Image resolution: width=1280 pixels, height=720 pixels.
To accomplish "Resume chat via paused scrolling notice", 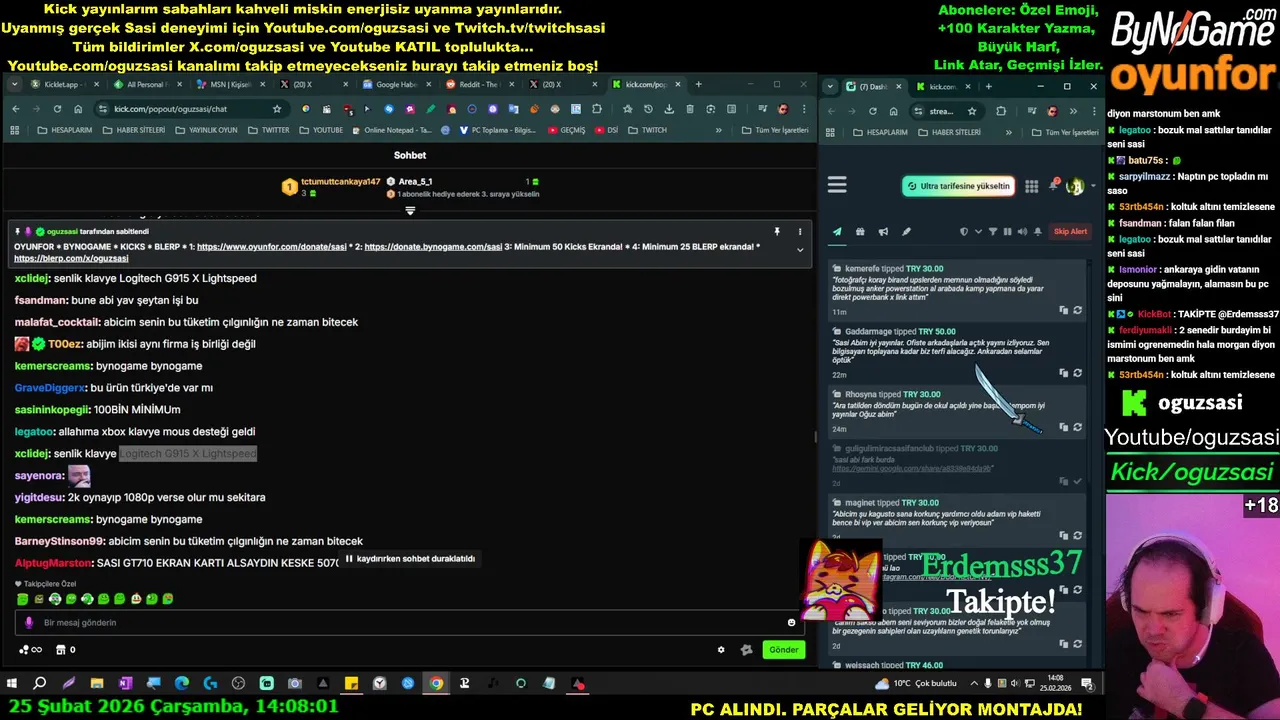I will (410, 559).
